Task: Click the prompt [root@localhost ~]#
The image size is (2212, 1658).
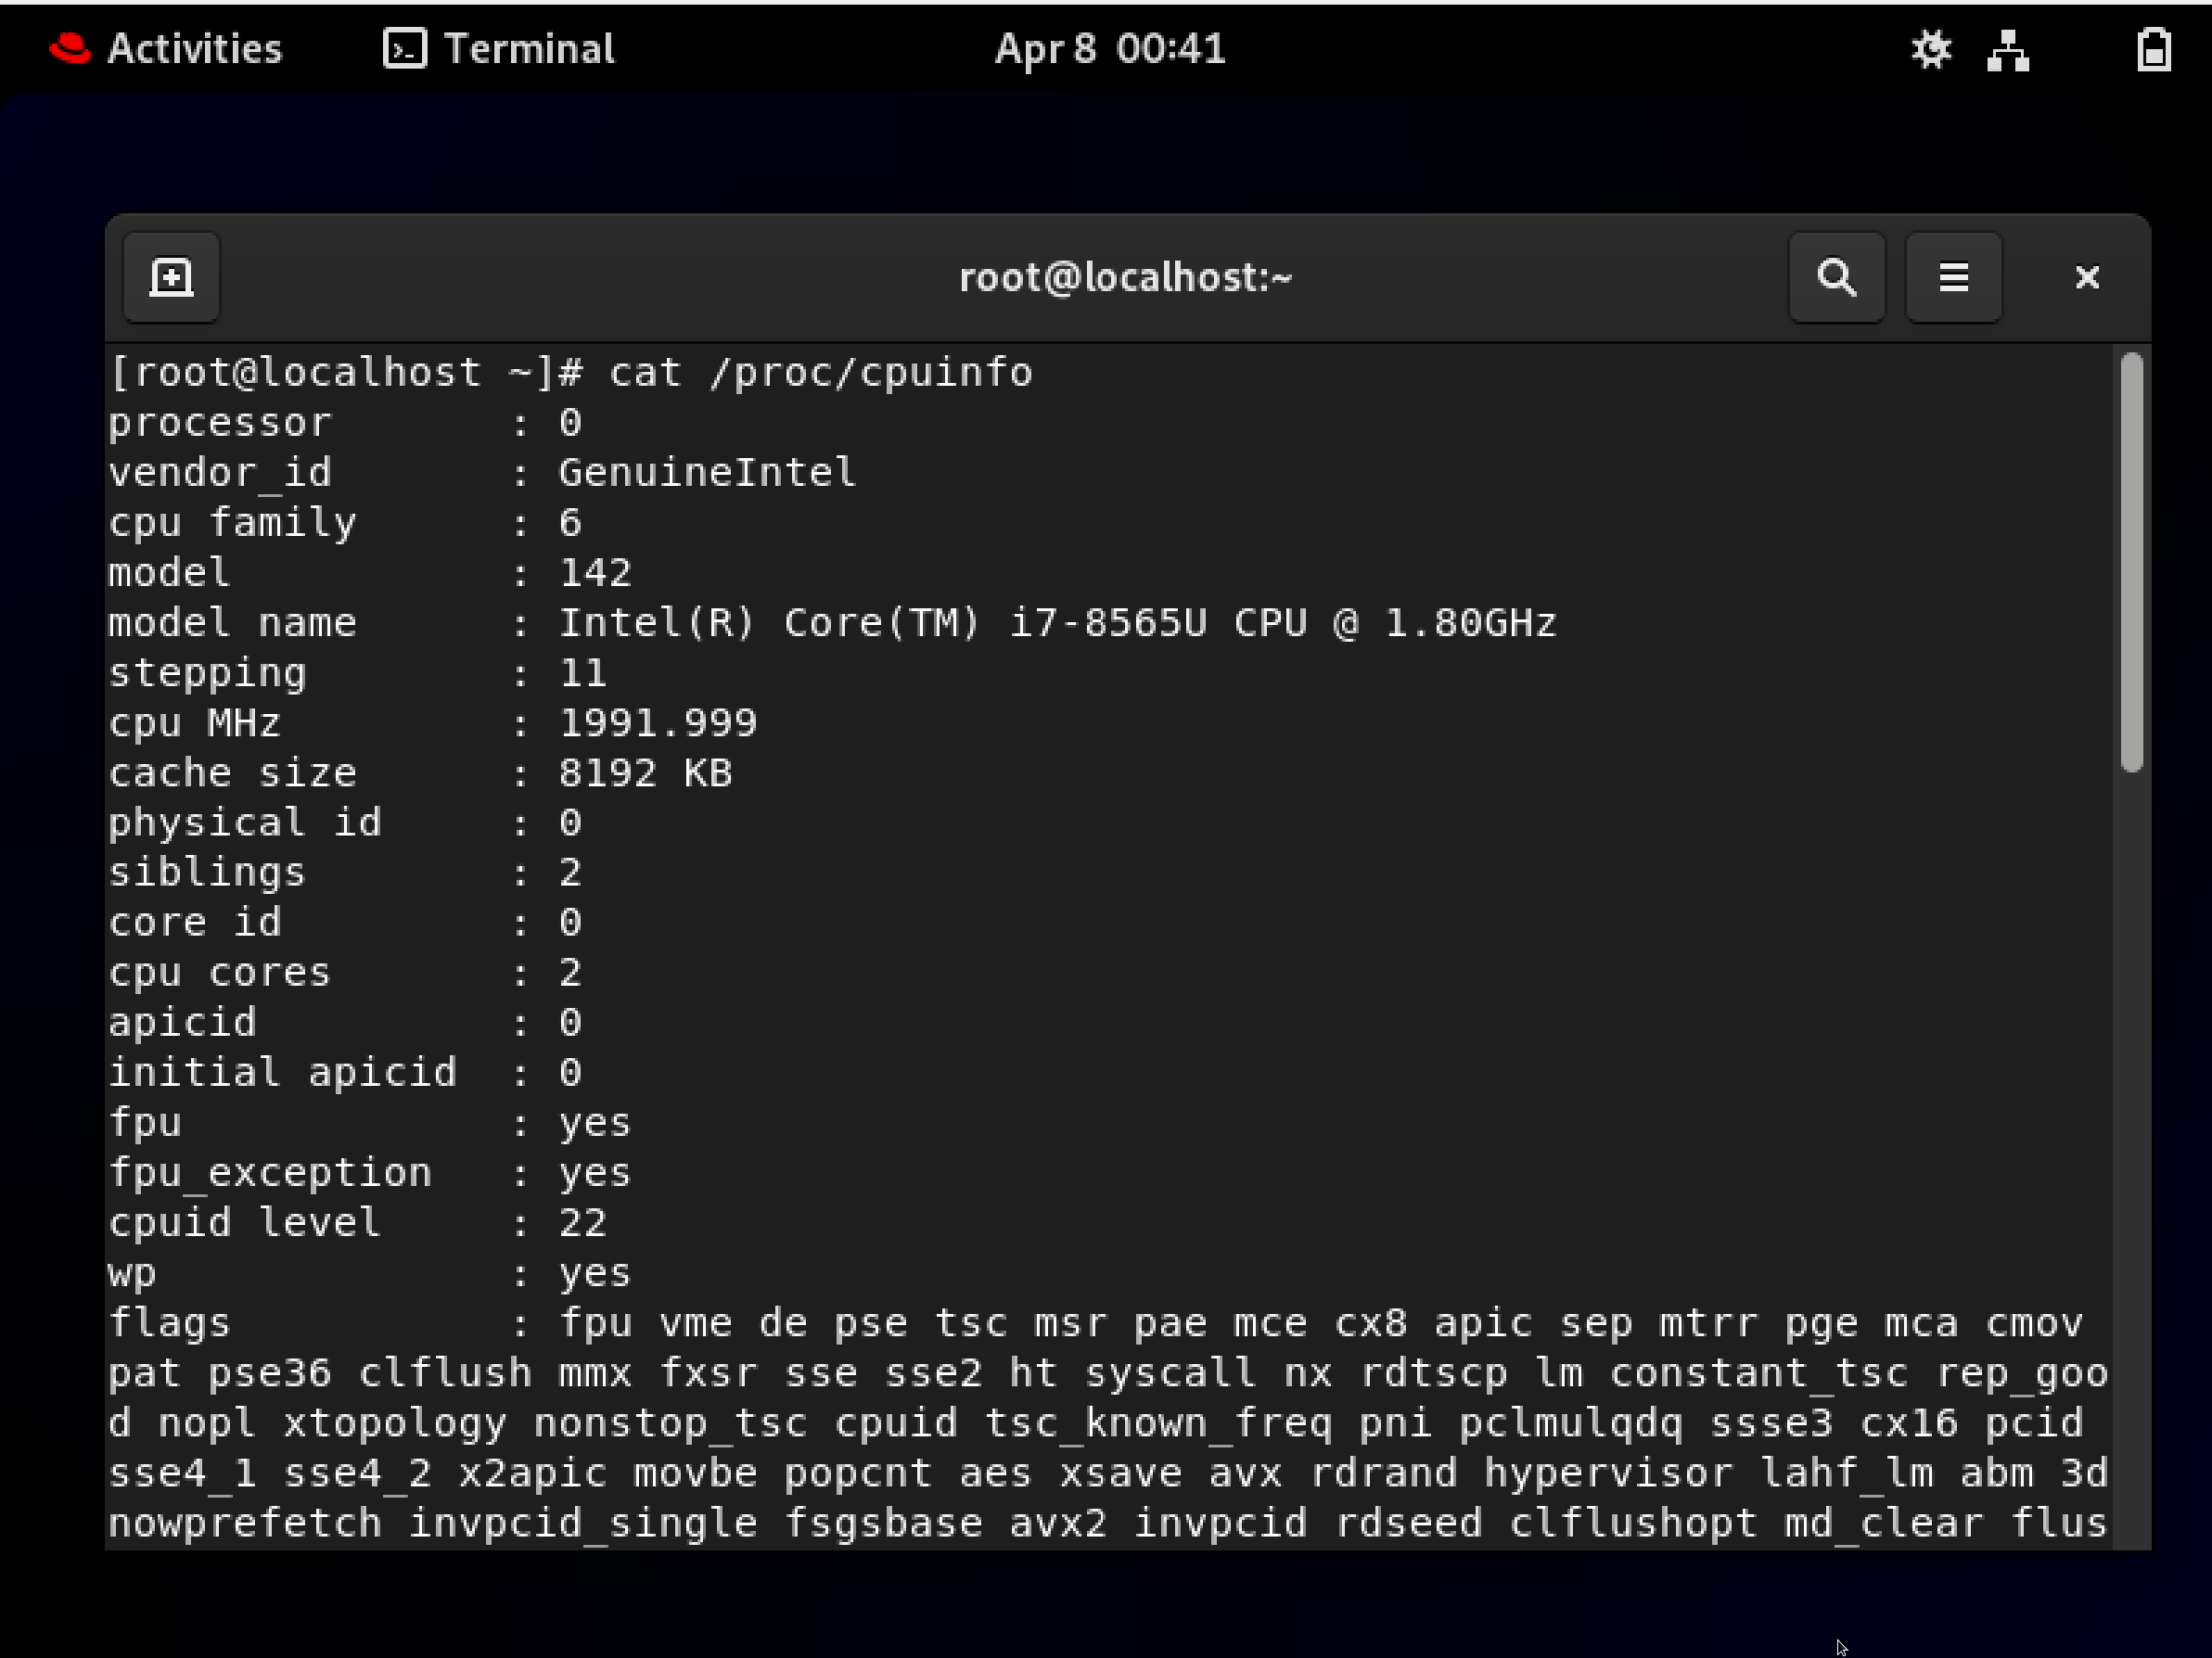Action: click(x=345, y=373)
